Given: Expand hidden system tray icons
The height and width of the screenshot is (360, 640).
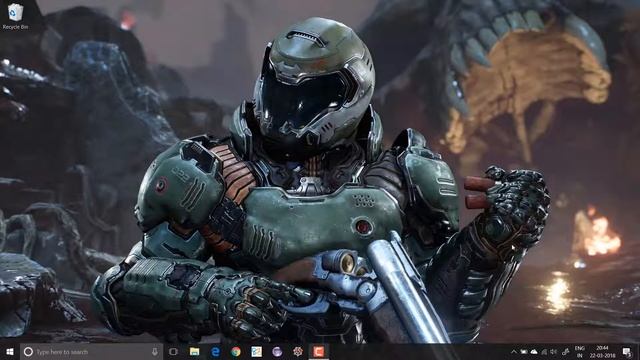Looking at the screenshot, I should [514, 351].
